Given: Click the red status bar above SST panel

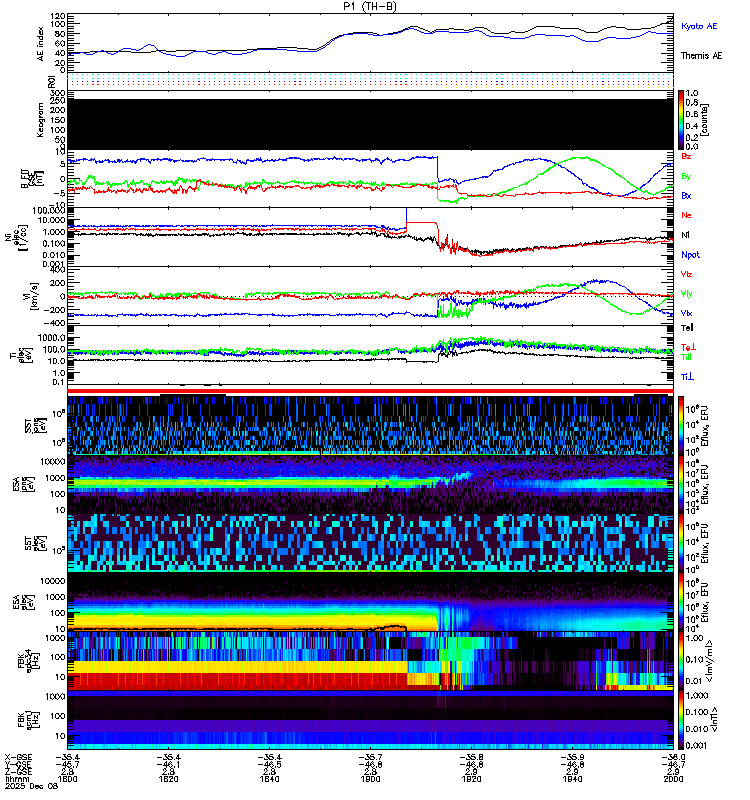Looking at the screenshot, I should (370, 391).
